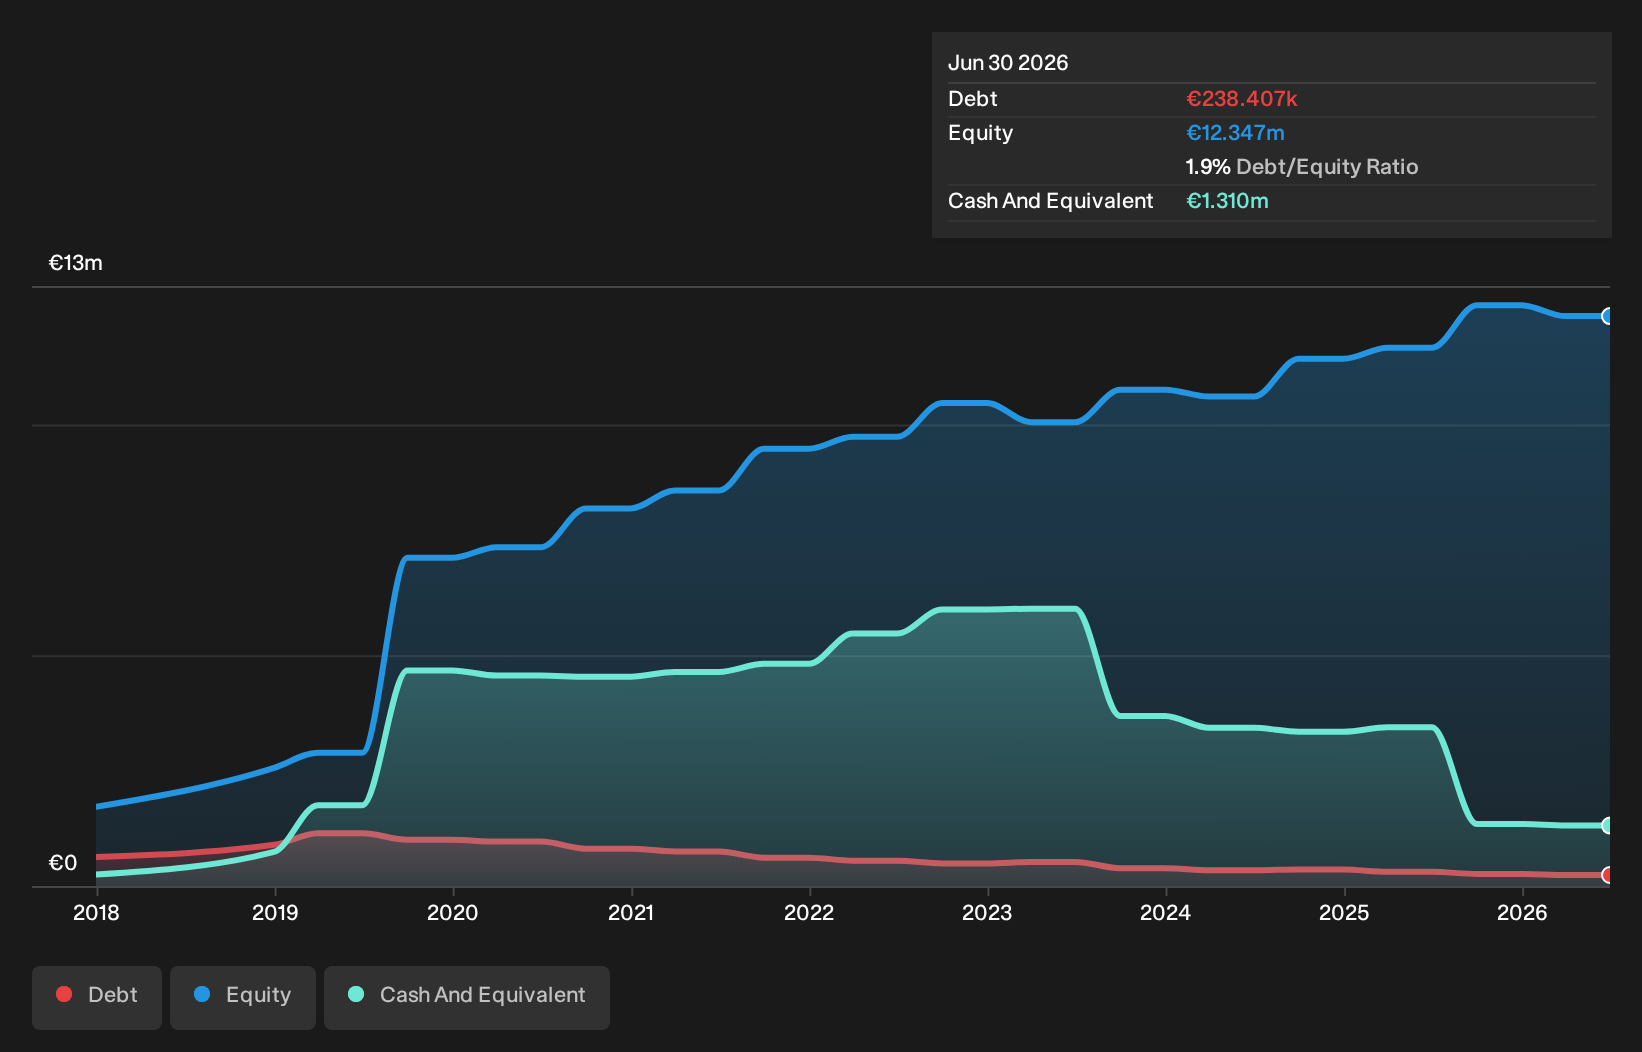Click the 2022 x-axis label
1642x1052 pixels.
pyautogui.click(x=809, y=912)
